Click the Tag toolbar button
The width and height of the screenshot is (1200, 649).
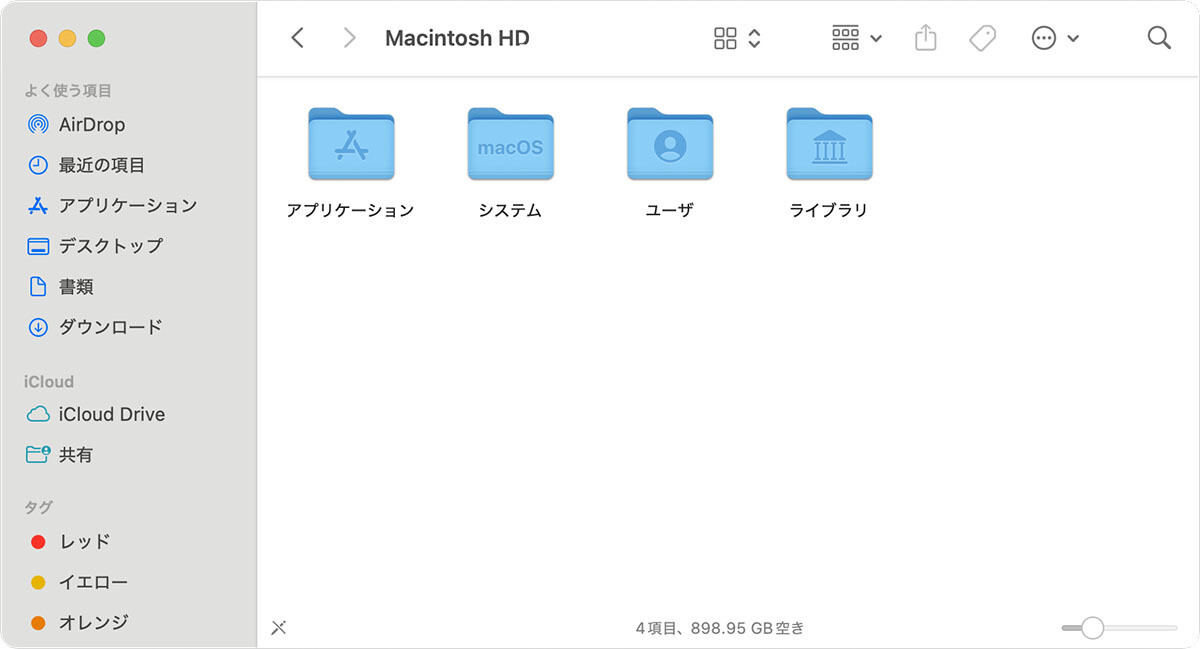(983, 38)
